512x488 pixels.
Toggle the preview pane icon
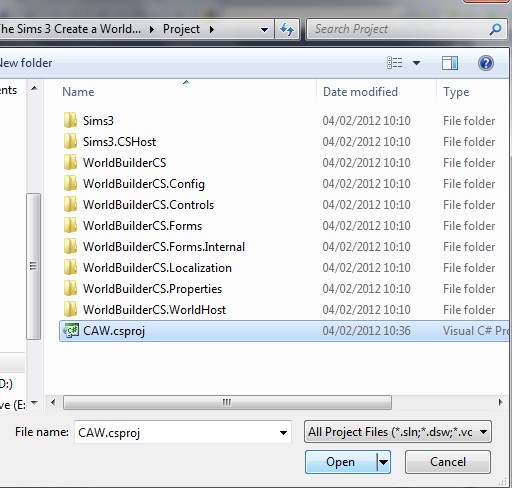tap(450, 63)
